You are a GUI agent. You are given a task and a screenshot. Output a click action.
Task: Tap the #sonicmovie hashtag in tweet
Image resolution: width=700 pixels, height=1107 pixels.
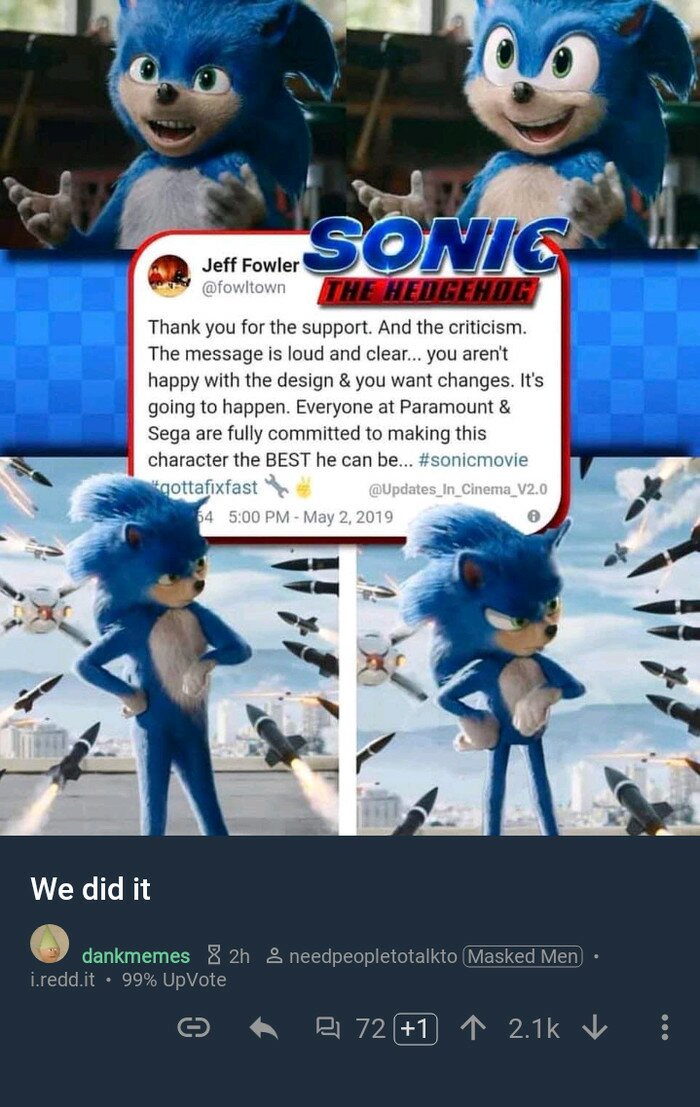[x=473, y=460]
